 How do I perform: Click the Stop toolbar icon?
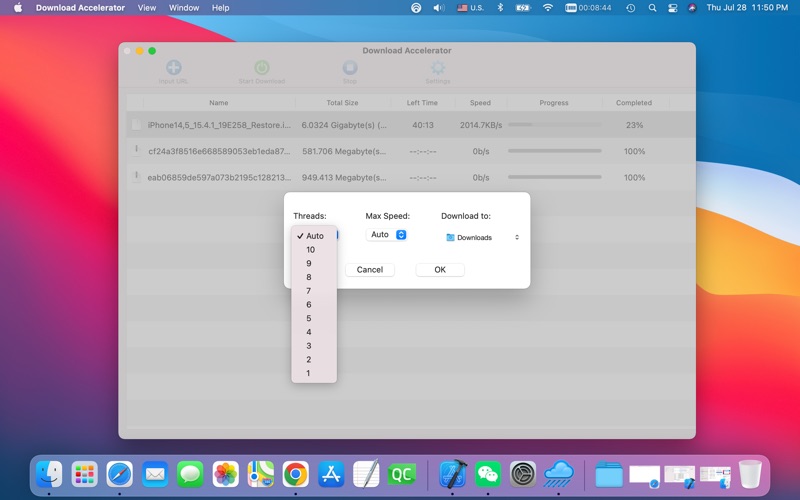[350, 67]
